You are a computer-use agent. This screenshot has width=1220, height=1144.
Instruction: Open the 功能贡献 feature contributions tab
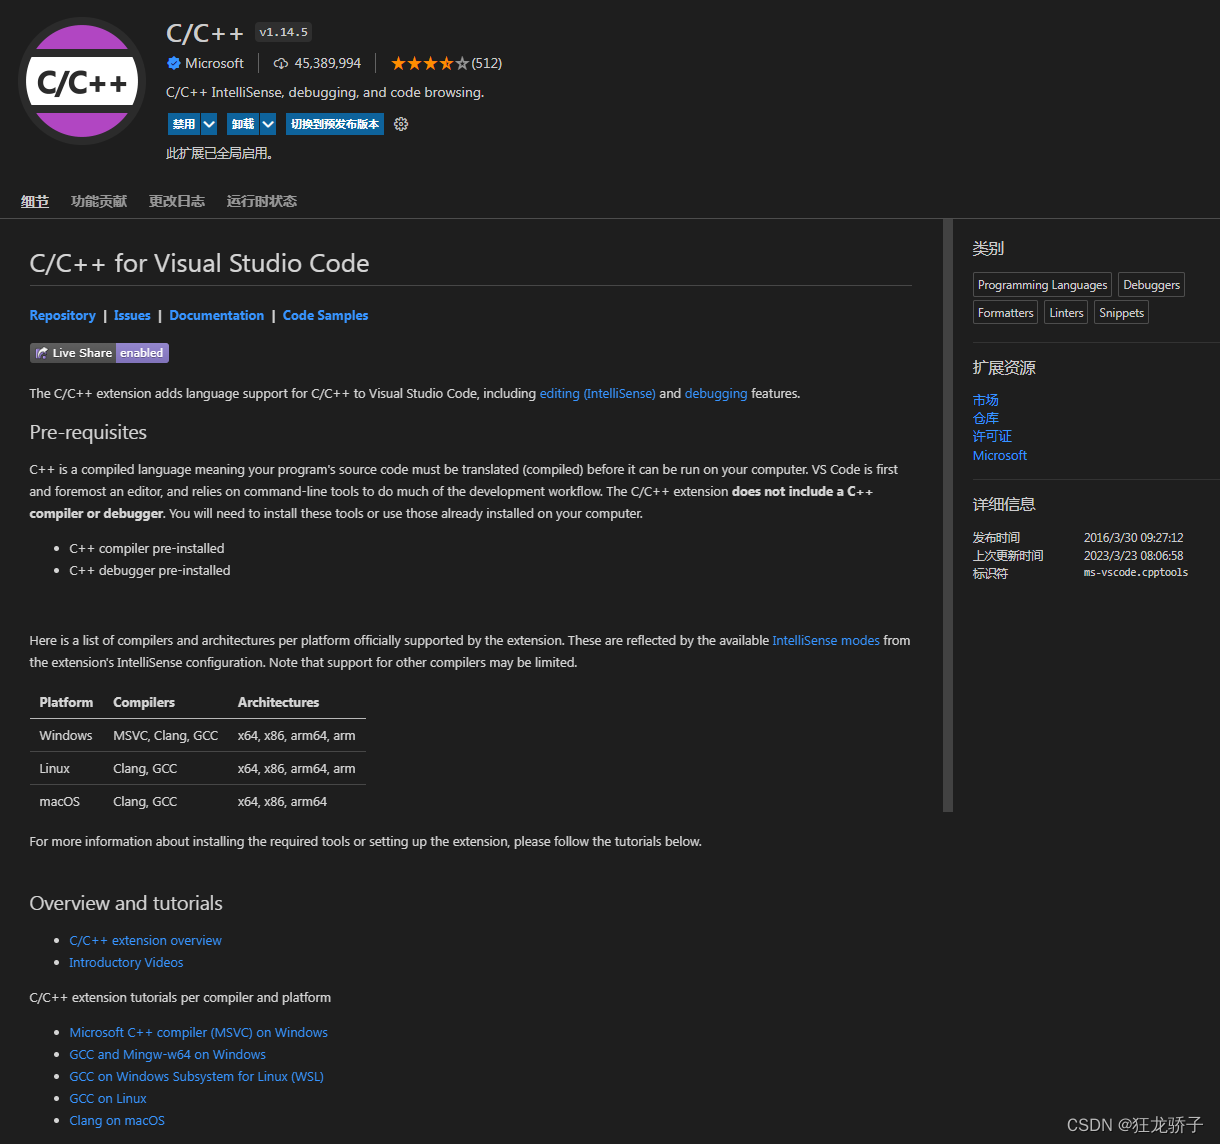[x=99, y=201]
